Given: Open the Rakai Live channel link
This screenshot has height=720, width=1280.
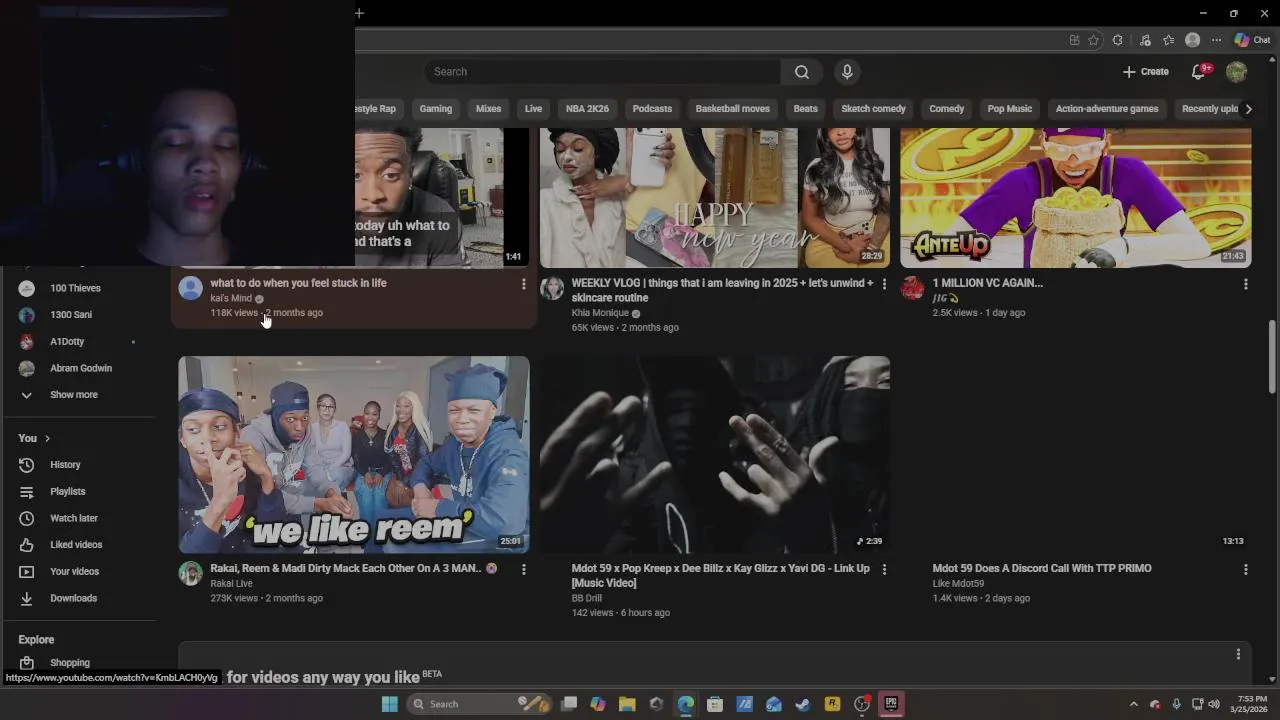Looking at the screenshot, I should (231, 584).
